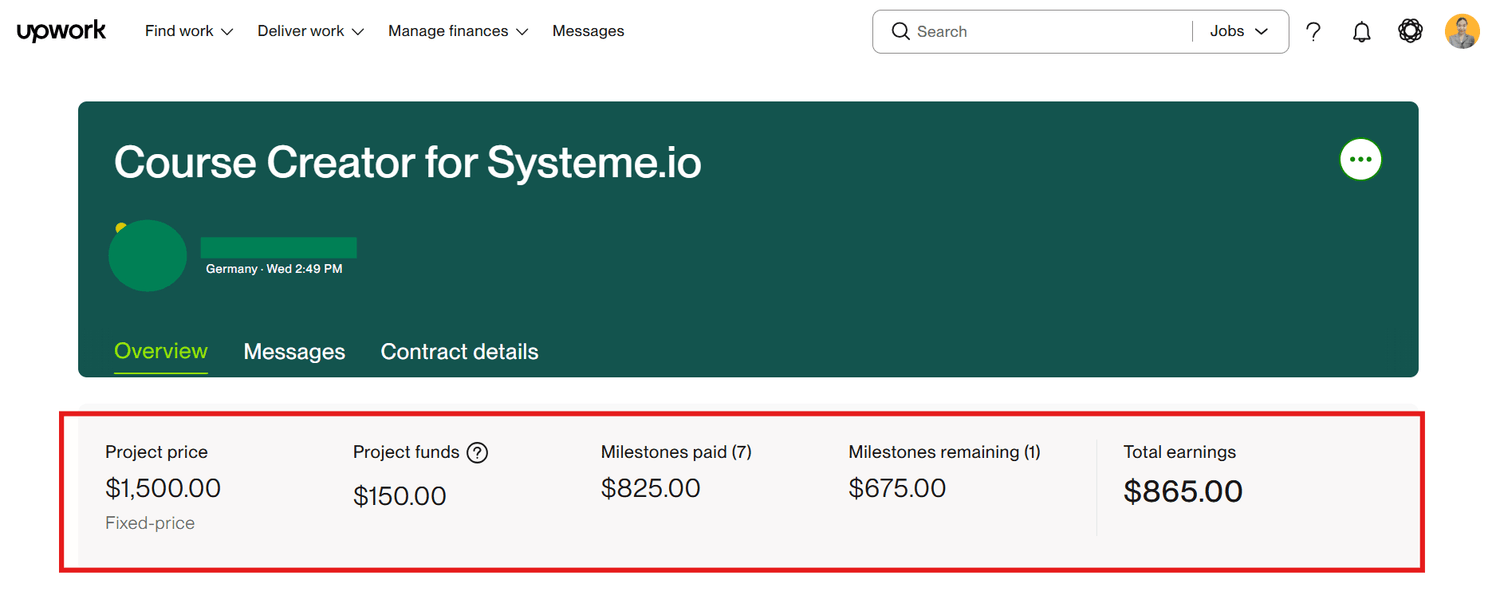Go to Messages in top navigation
Viewport: 1500px width, 600px height.
(x=588, y=31)
